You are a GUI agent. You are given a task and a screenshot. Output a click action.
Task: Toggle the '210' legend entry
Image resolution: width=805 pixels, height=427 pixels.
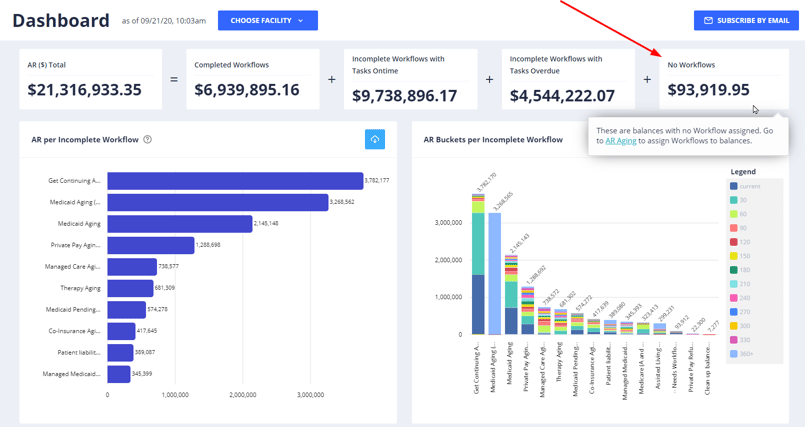click(741, 284)
